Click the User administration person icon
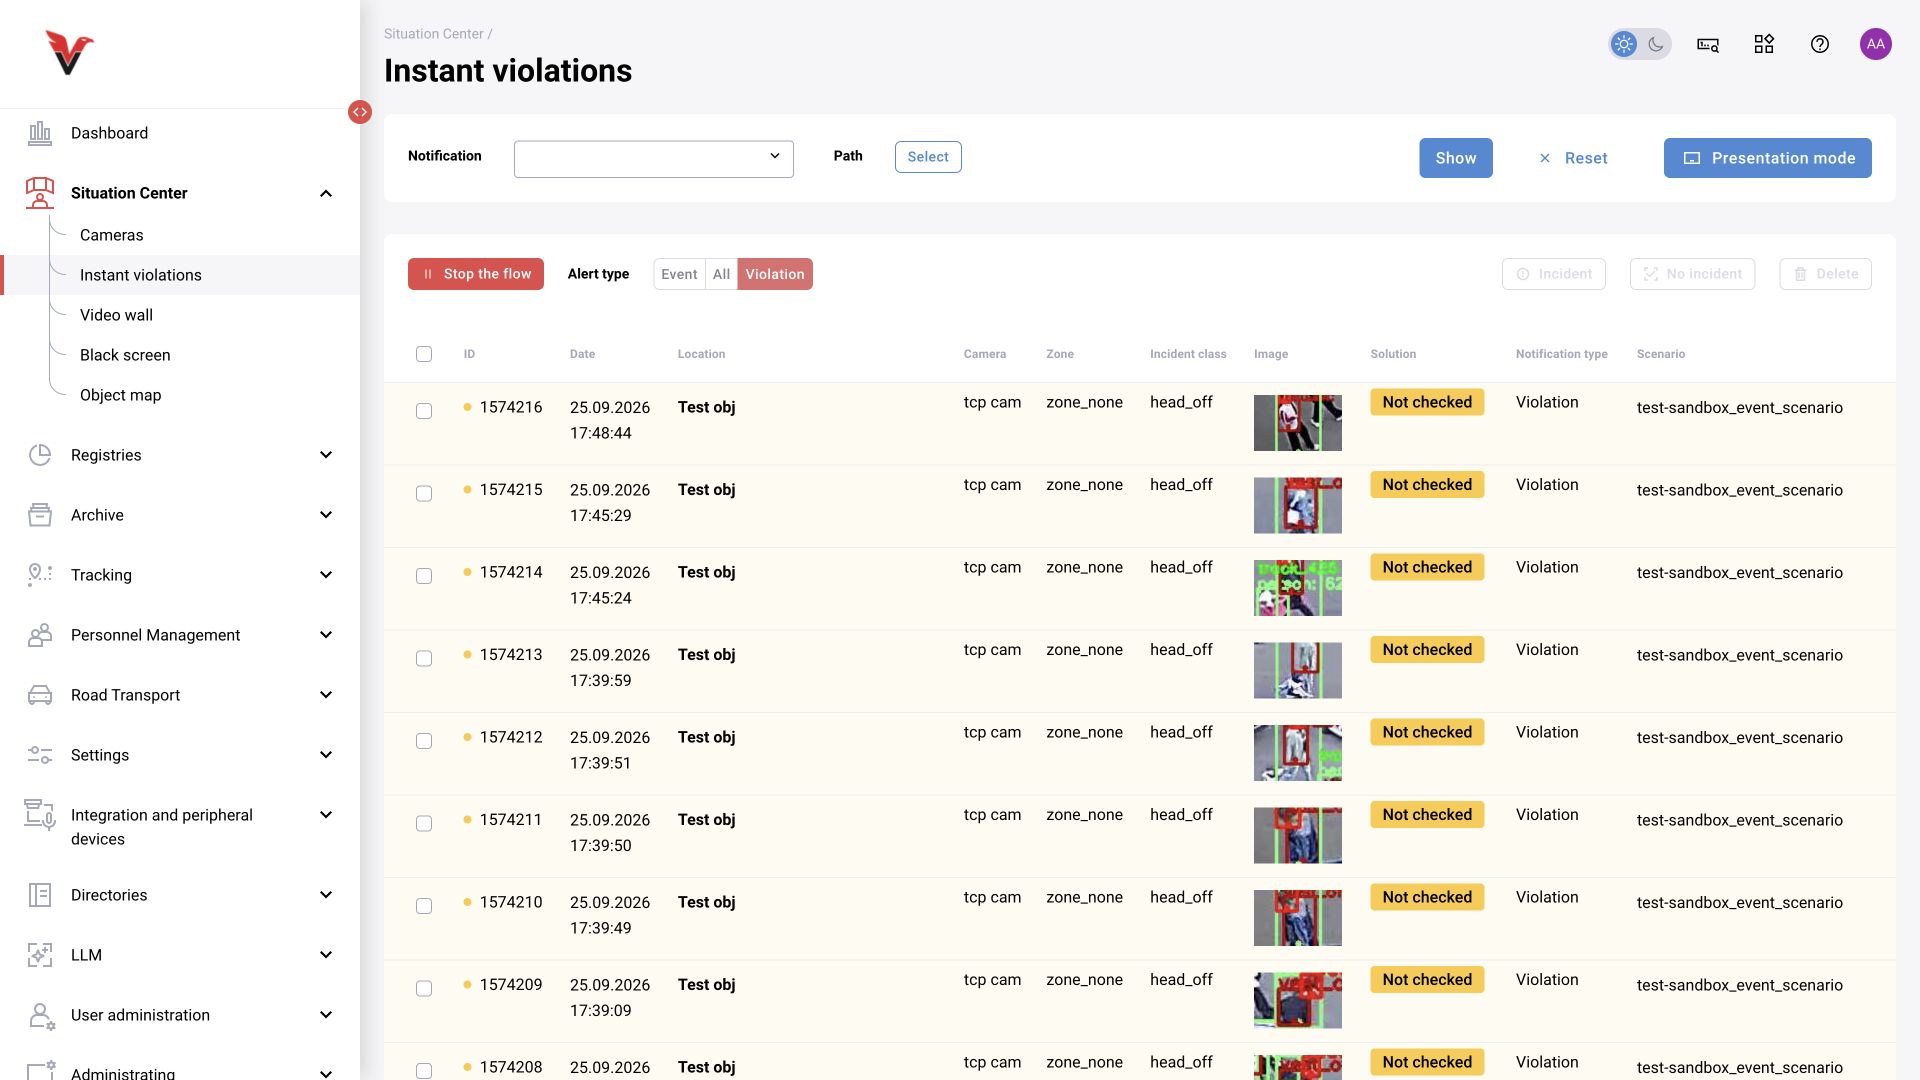This screenshot has width=1920, height=1080. [40, 1016]
